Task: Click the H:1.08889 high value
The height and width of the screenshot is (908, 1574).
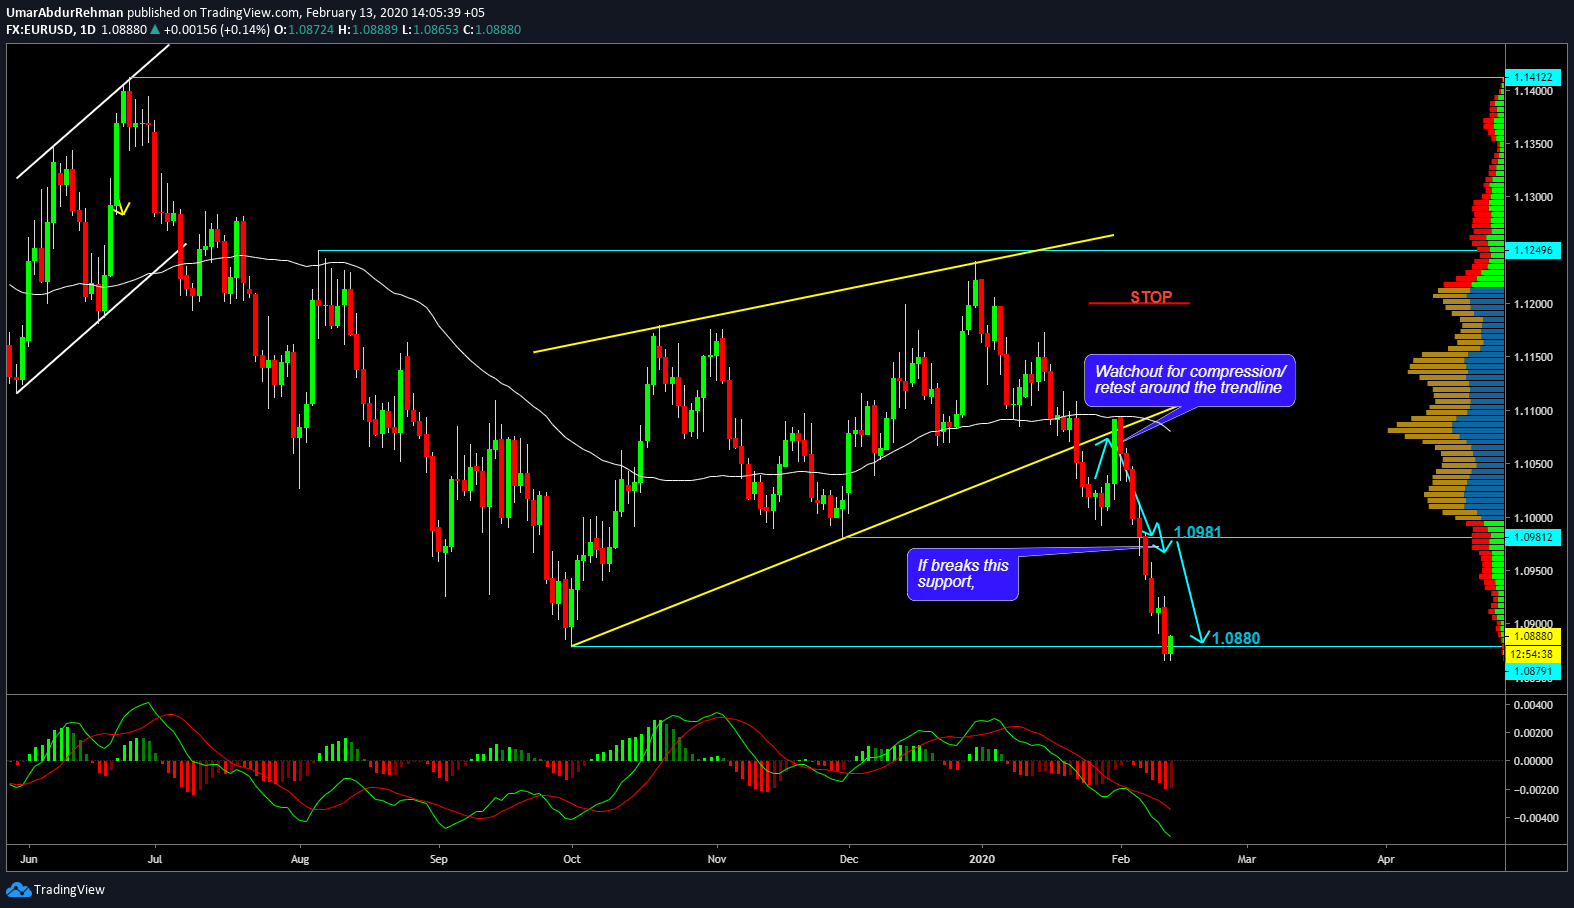Action: 368,30
